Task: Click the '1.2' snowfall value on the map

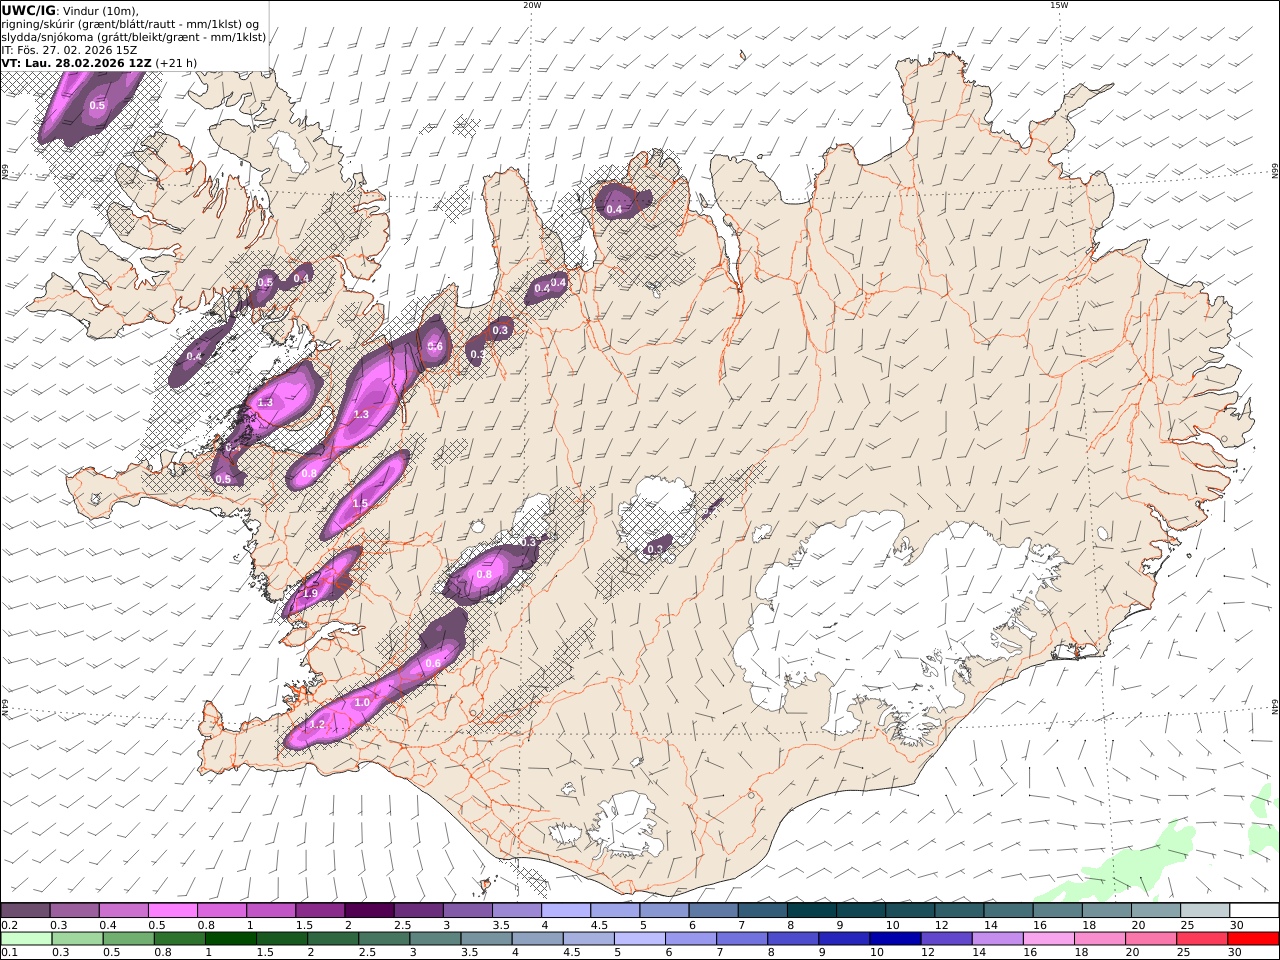Action: point(317,724)
